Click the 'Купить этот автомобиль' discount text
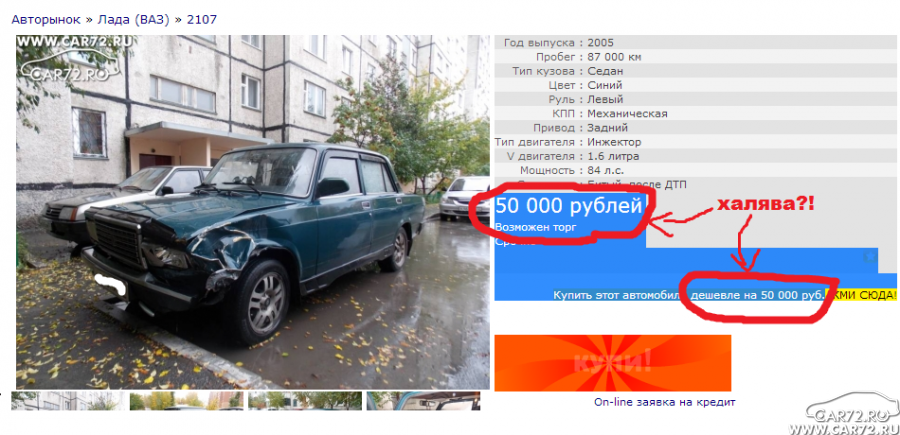 [689, 295]
